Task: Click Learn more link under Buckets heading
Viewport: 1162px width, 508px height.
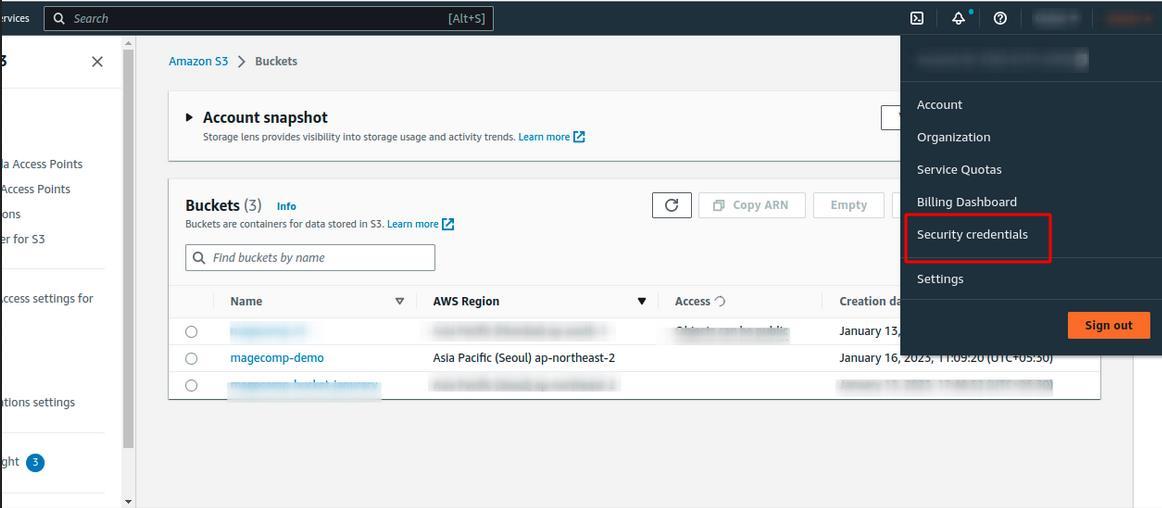Action: coord(413,224)
